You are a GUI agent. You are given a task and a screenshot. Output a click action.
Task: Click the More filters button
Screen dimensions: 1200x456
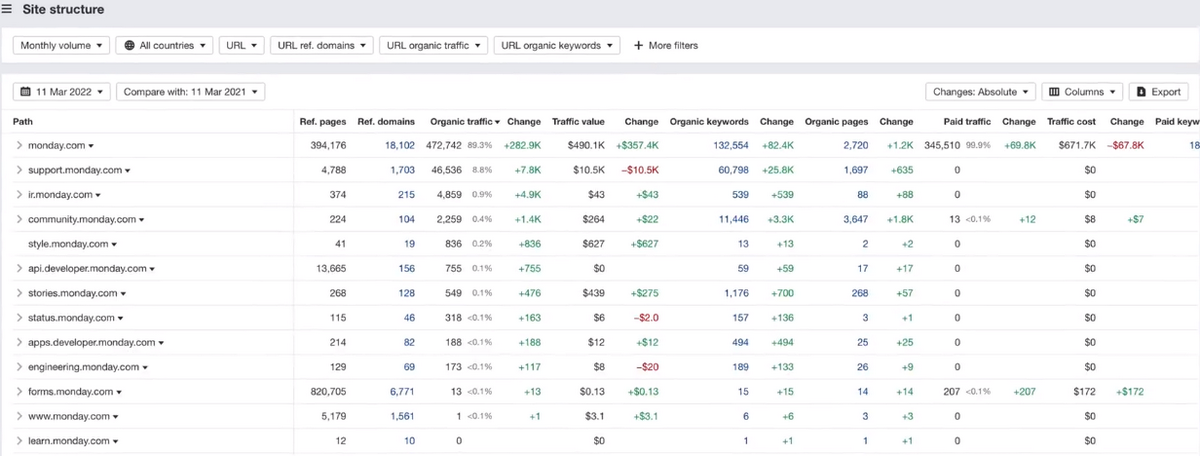click(x=666, y=45)
